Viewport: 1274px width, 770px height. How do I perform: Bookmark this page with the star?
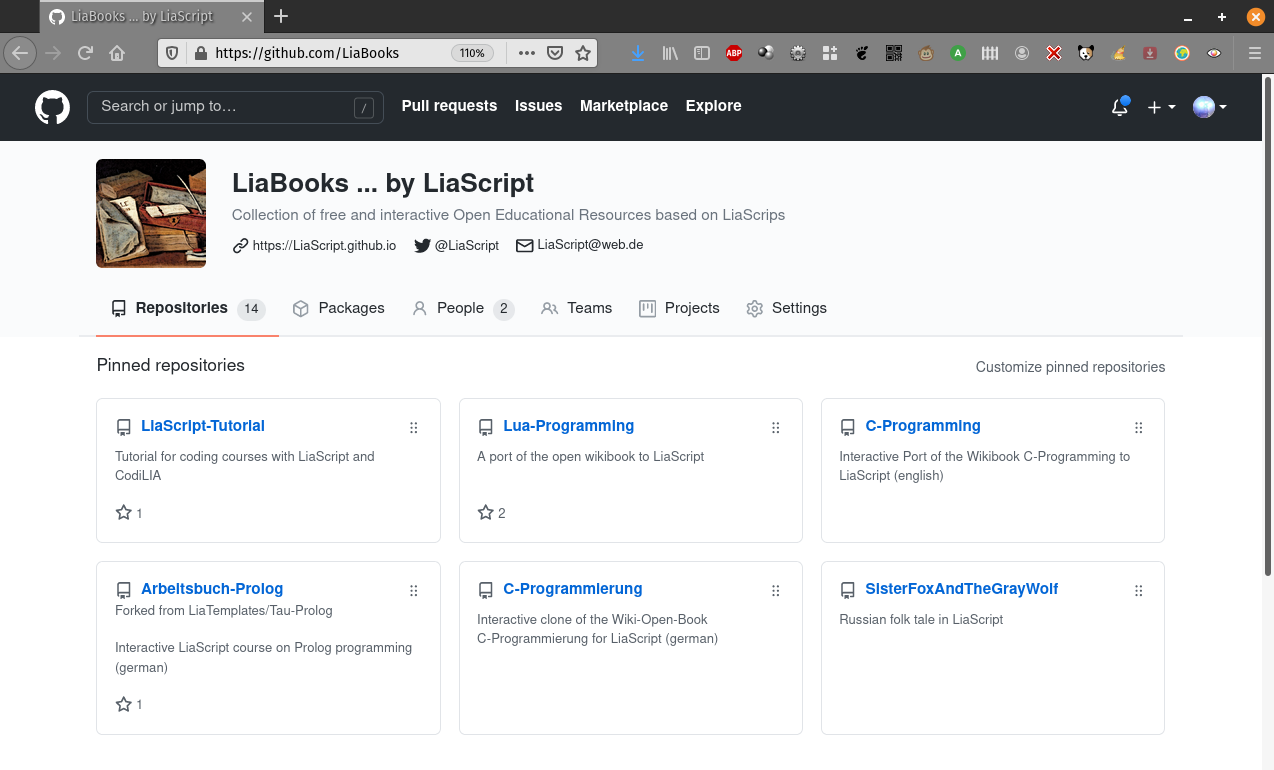click(583, 53)
